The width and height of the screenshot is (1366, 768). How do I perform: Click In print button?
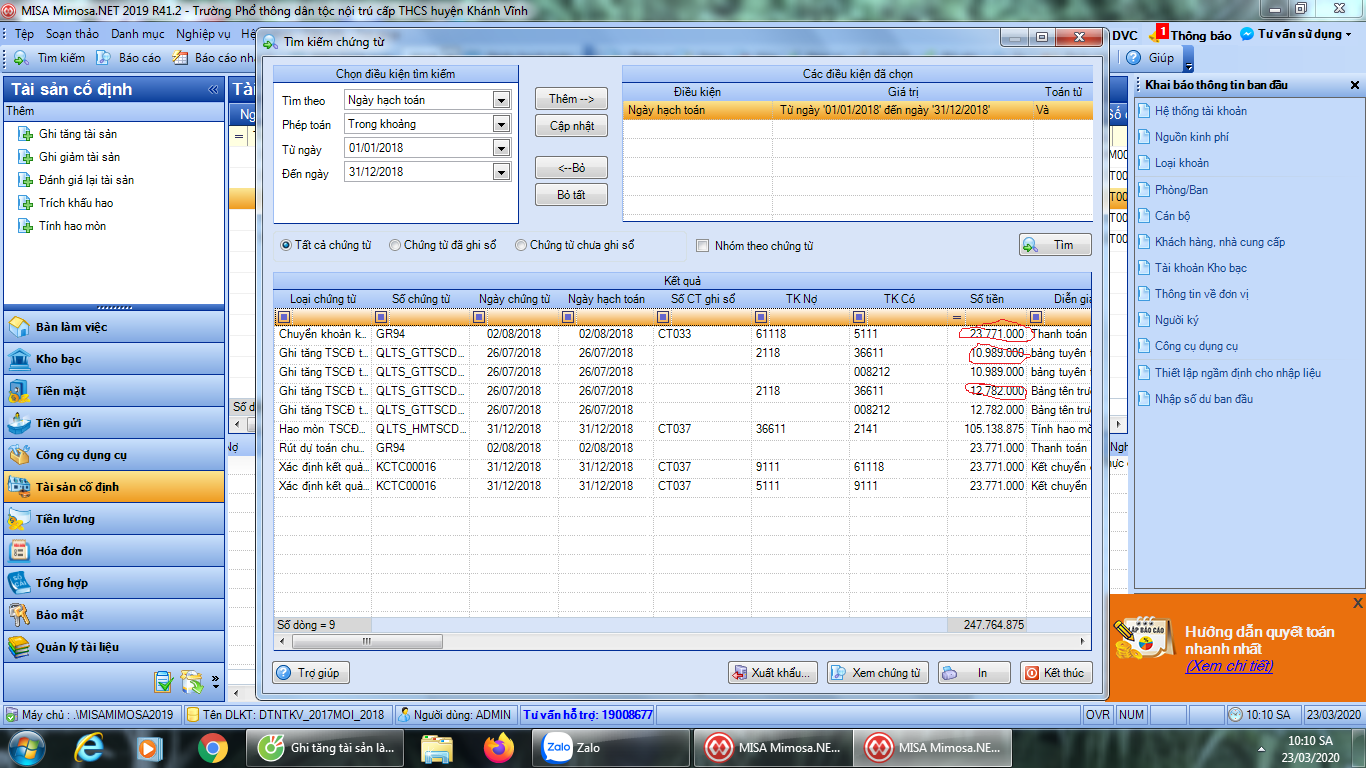pyautogui.click(x=974, y=673)
